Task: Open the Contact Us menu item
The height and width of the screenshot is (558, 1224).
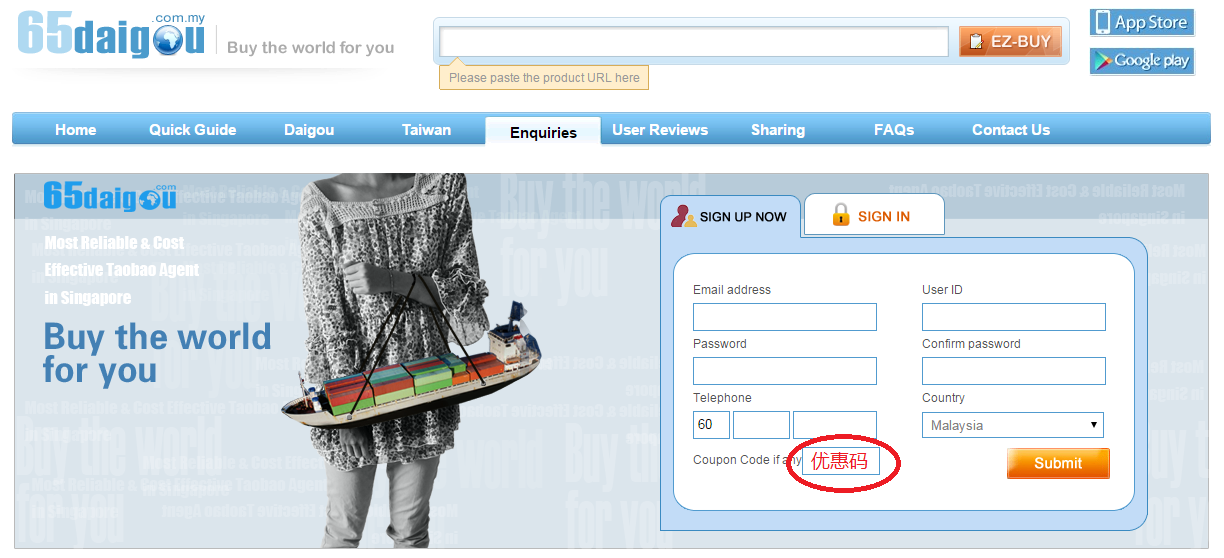Action: [1011, 130]
